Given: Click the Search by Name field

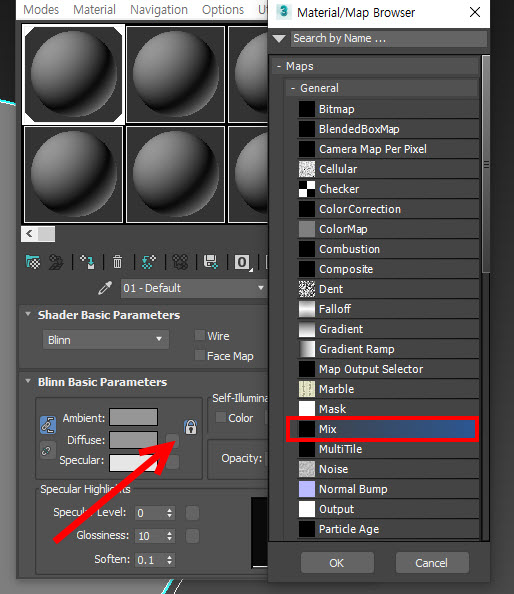Looking at the screenshot, I should 388,39.
